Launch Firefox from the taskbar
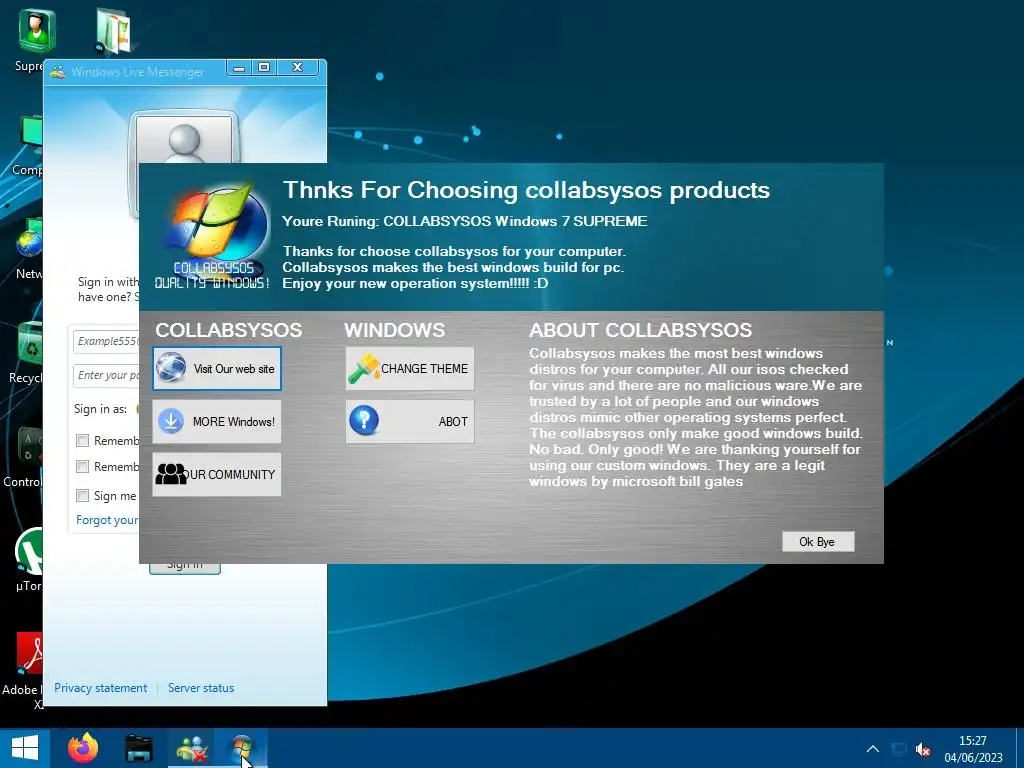Screen dimensions: 1024x768 pos(83,748)
